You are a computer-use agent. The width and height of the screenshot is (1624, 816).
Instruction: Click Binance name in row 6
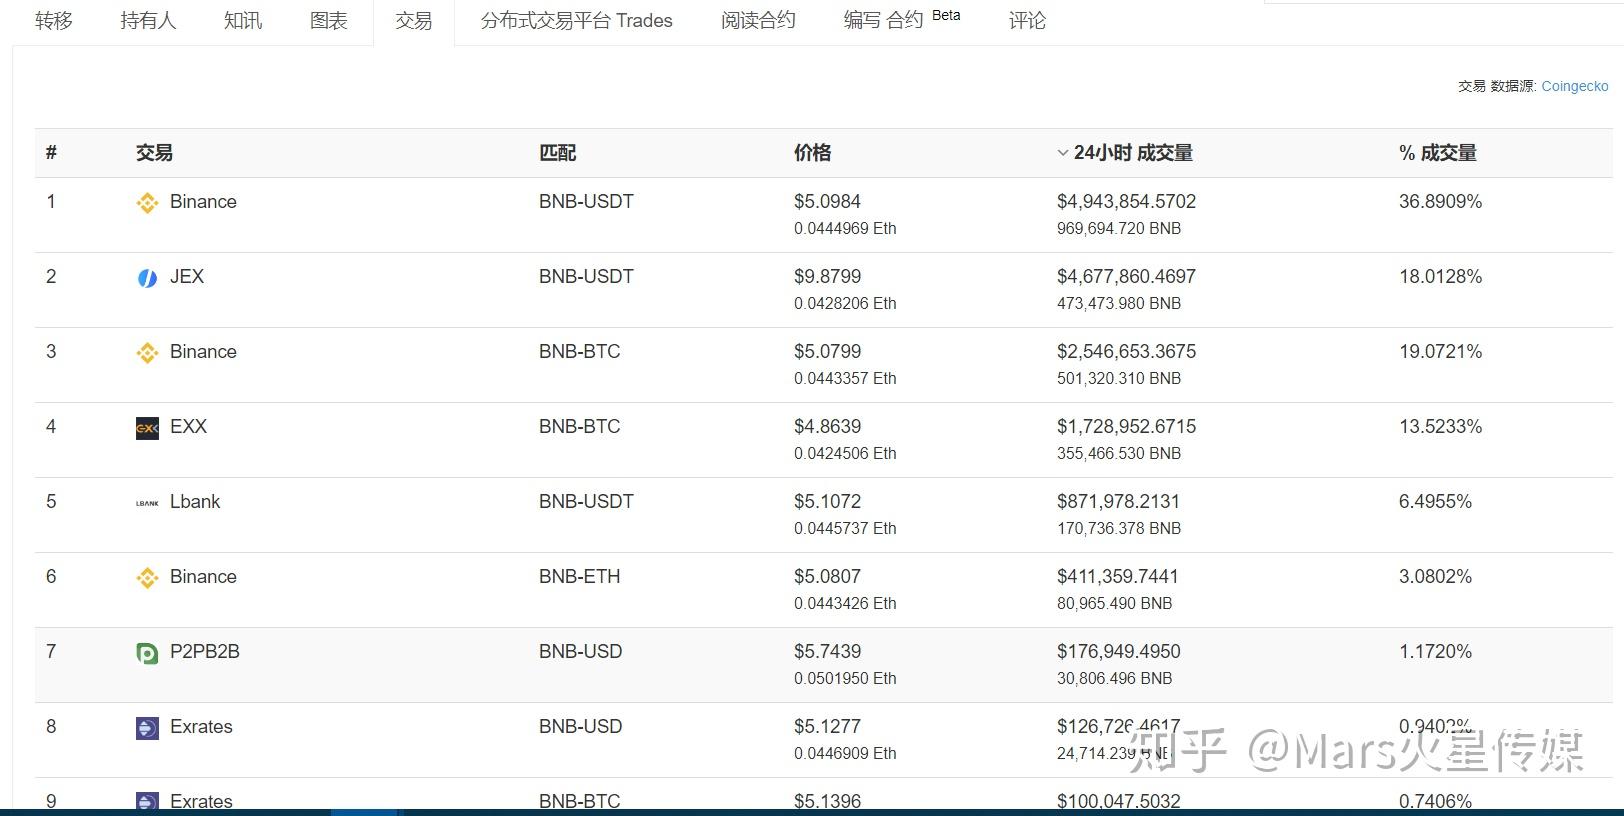[203, 577]
